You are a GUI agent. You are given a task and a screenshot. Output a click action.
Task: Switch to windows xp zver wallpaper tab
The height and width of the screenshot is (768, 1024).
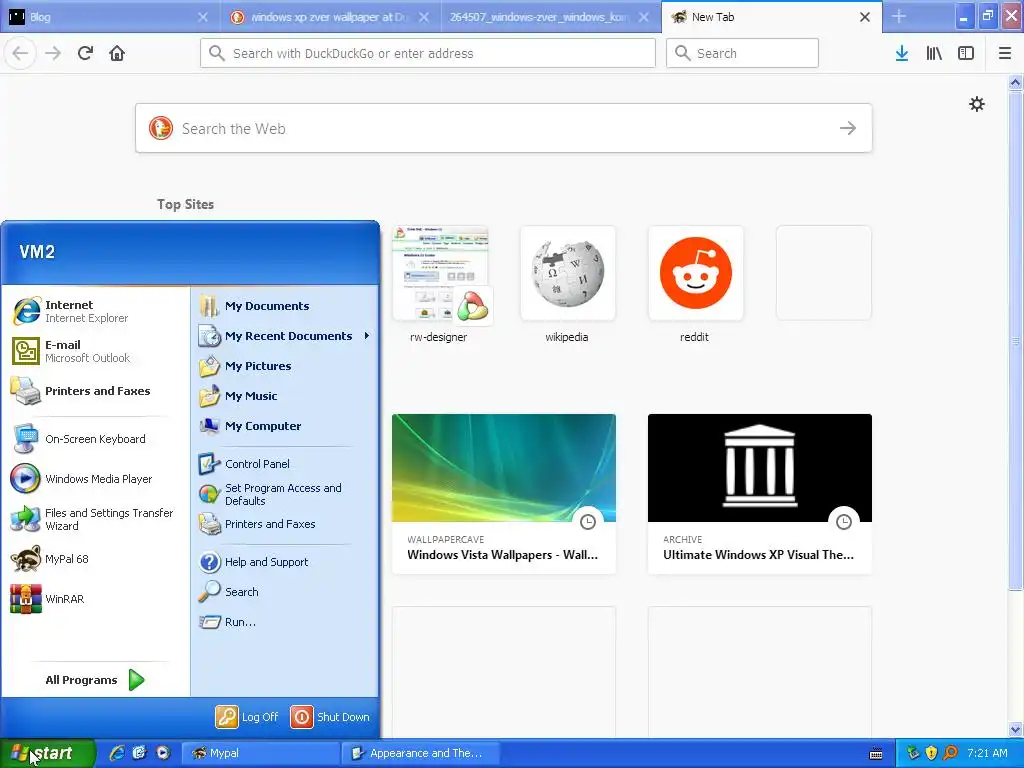(x=330, y=17)
